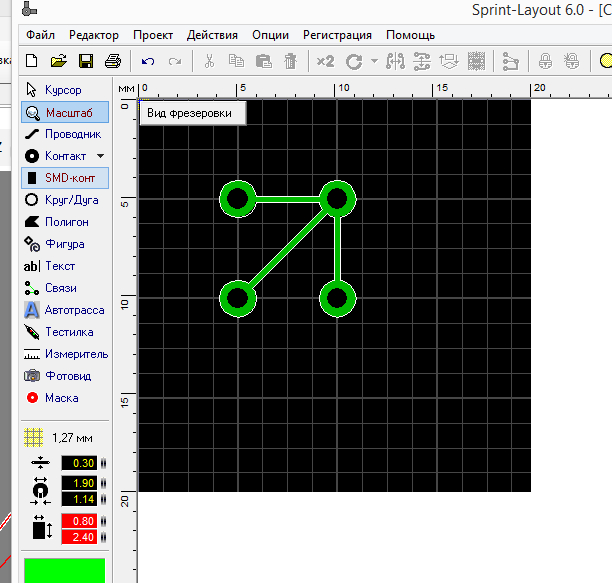Print the layout using the printer icon
Image resolution: width=612 pixels, height=583 pixels.
pos(113,61)
